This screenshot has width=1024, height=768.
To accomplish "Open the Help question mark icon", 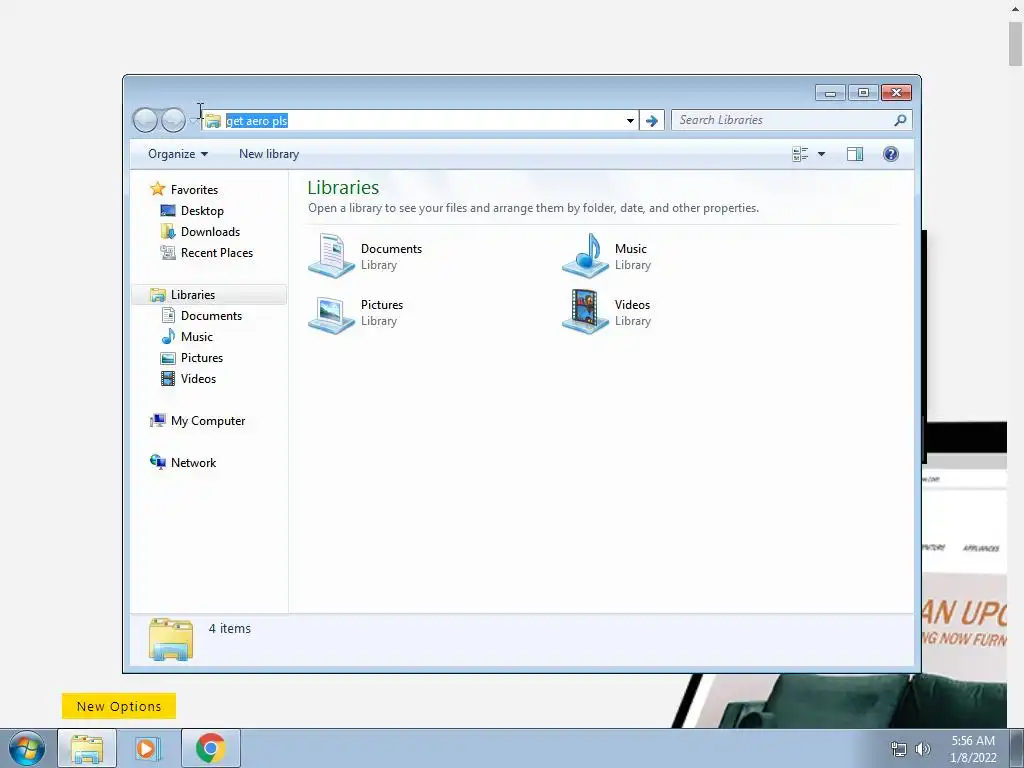I will point(890,154).
